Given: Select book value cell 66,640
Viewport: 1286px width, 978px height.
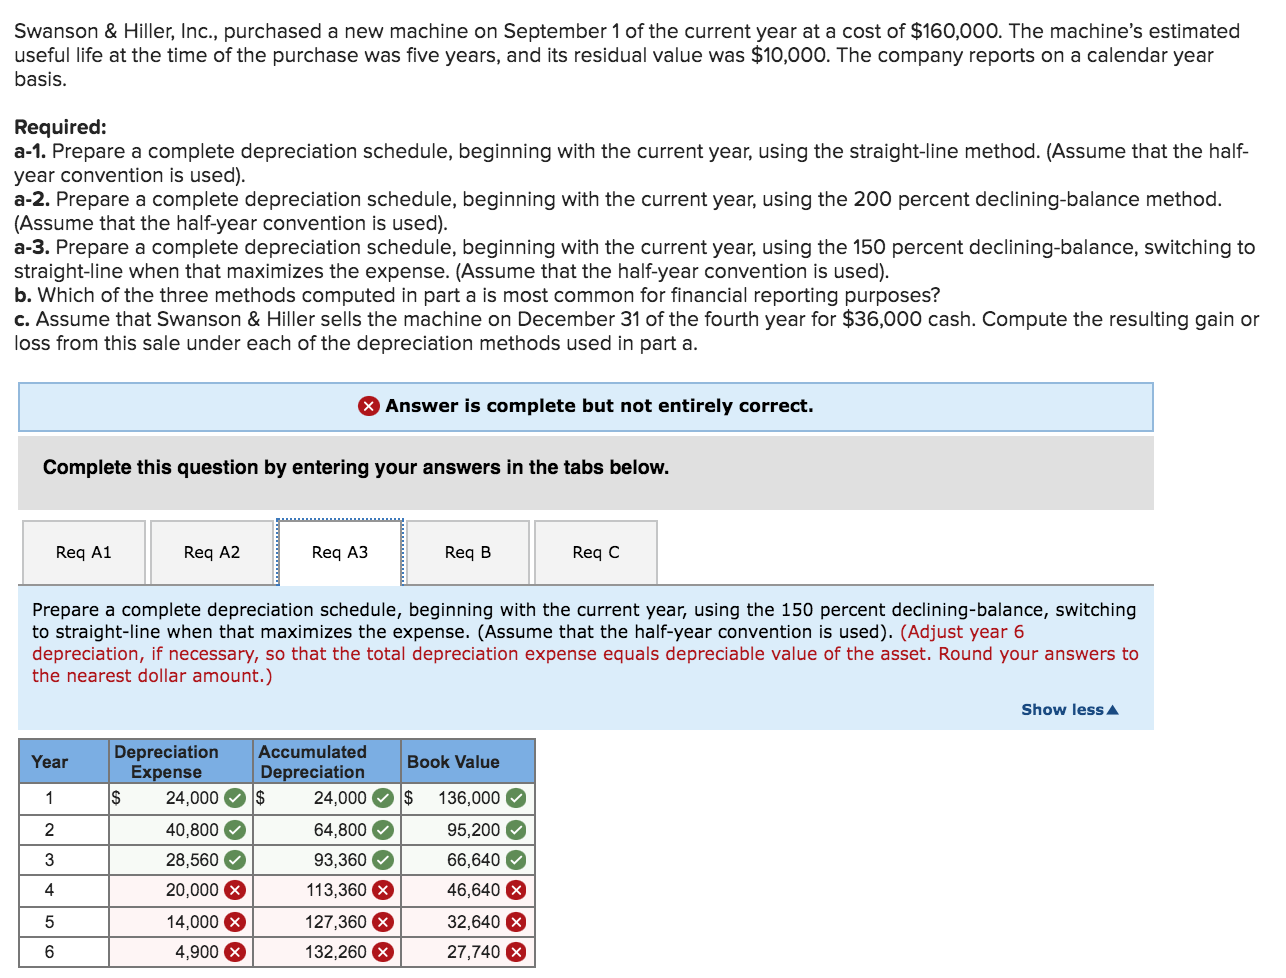Looking at the screenshot, I should click(x=468, y=860).
